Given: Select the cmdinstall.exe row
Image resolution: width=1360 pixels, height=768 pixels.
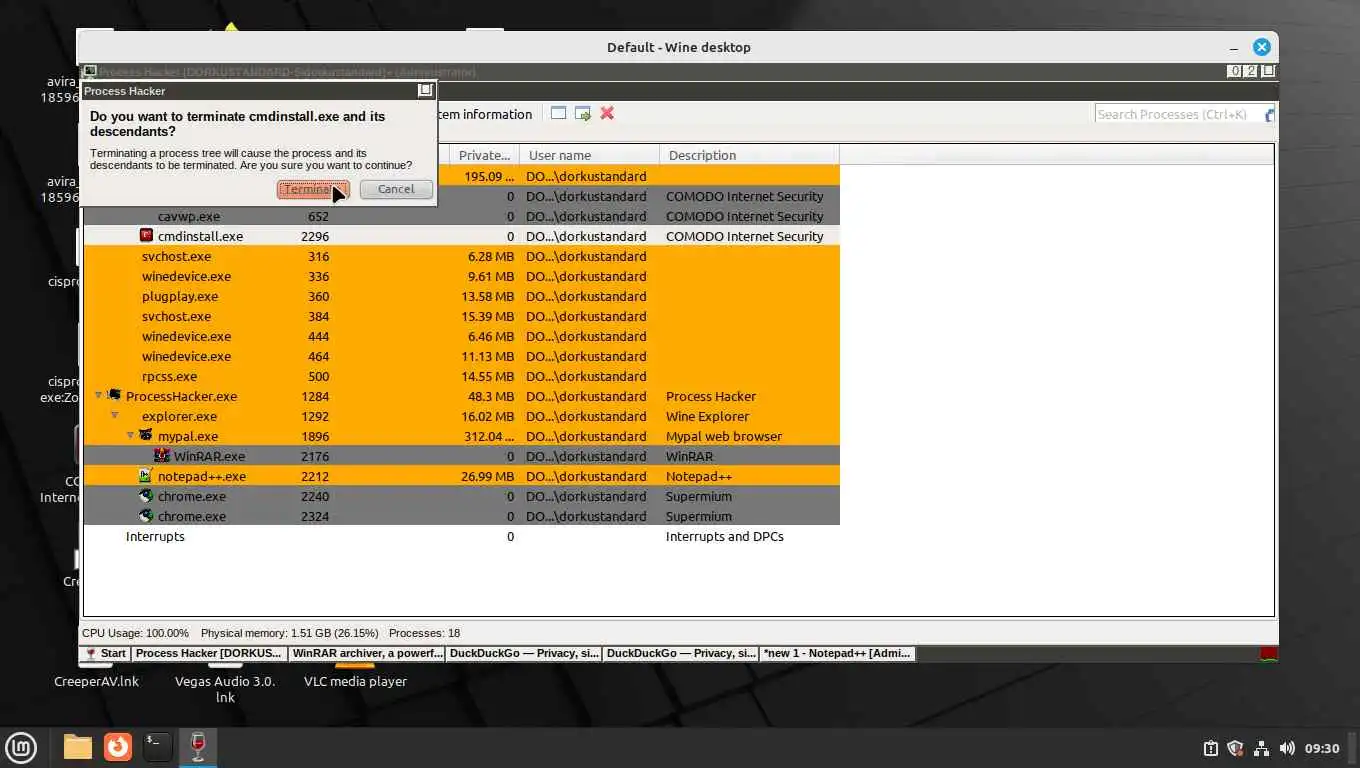Looking at the screenshot, I should click(461, 236).
